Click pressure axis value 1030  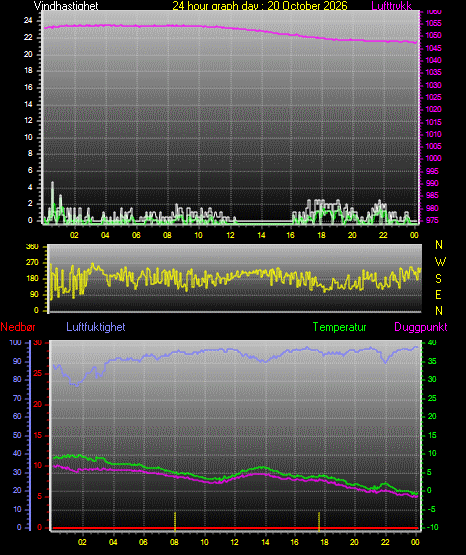tap(433, 85)
